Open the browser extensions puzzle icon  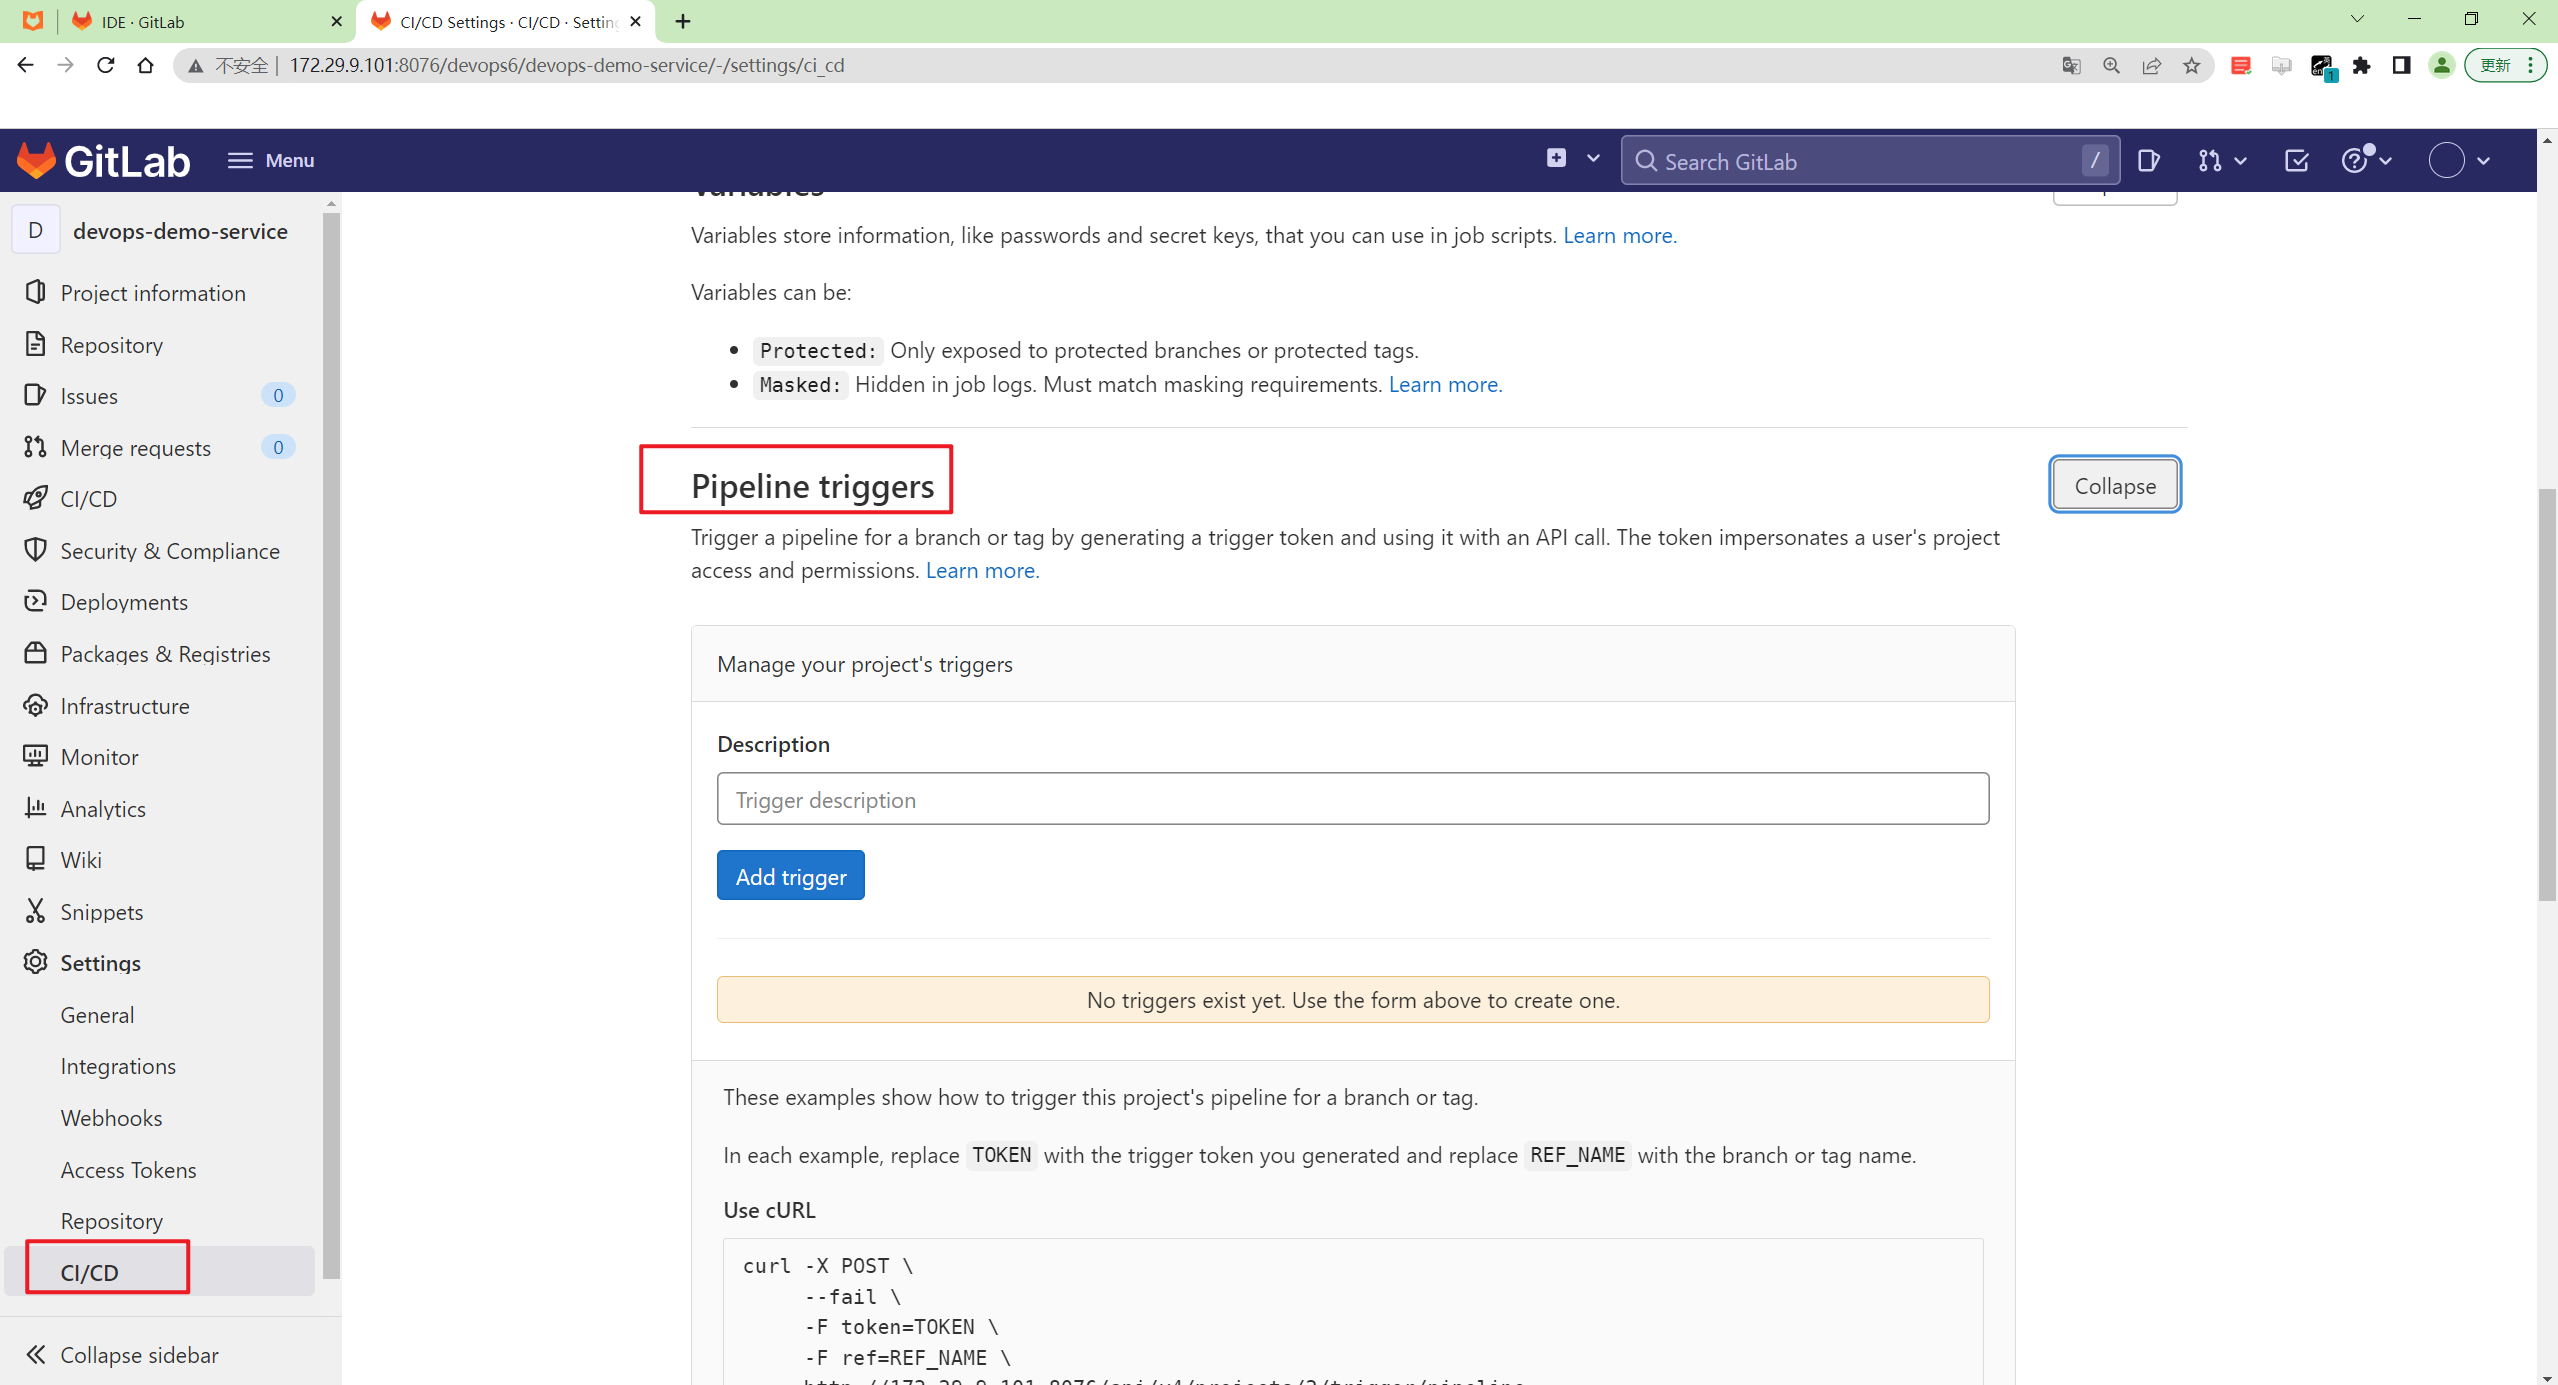[2361, 65]
